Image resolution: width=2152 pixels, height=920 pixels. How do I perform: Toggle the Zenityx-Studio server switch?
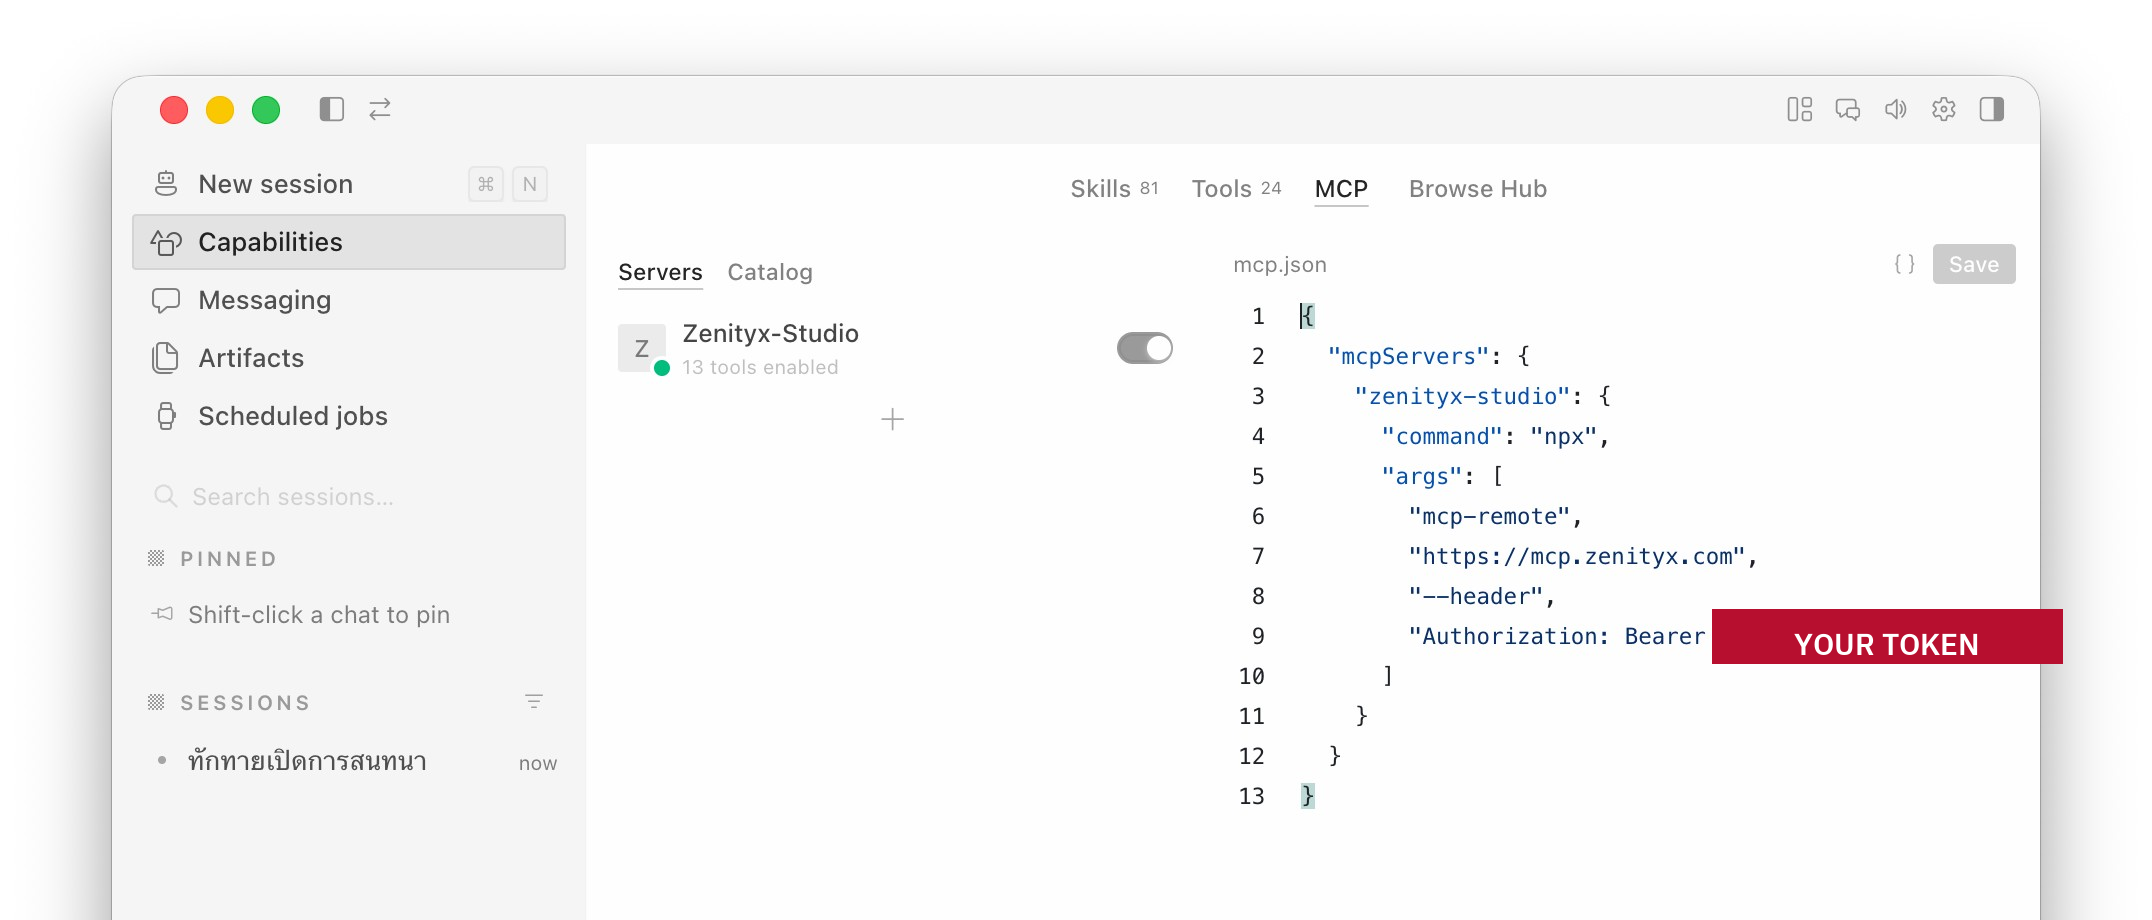coord(1145,348)
